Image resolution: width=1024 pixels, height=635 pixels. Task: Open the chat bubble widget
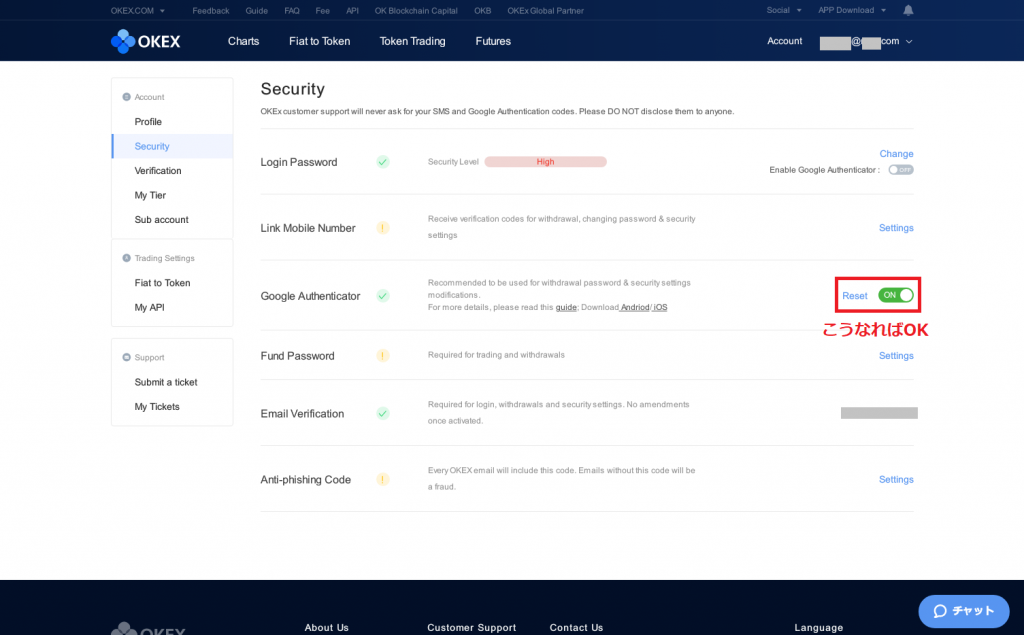(x=963, y=611)
